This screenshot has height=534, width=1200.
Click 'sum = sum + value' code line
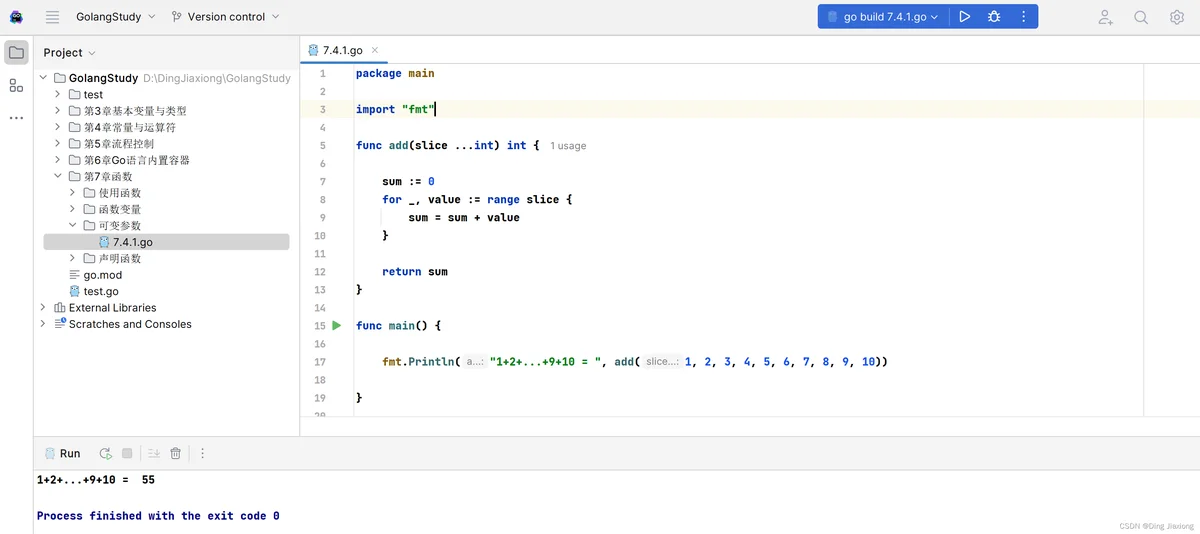[464, 218]
